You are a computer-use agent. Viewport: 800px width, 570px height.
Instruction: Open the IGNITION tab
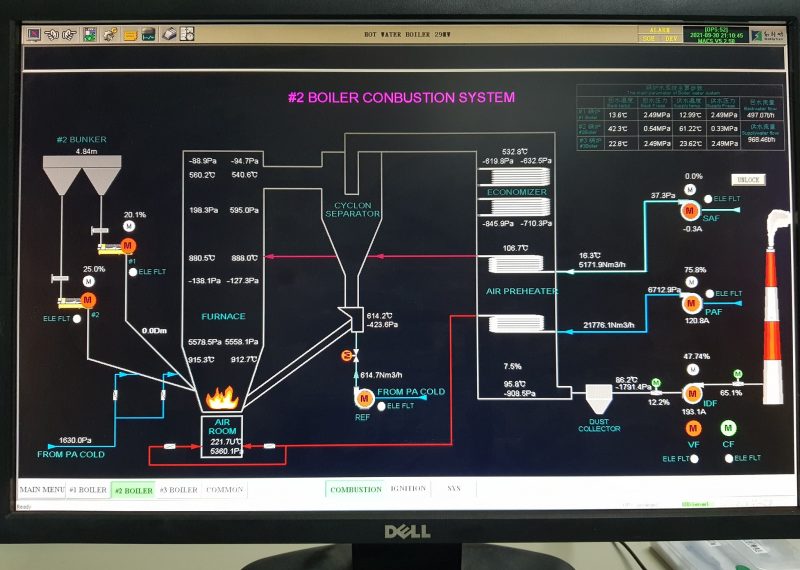coord(407,489)
